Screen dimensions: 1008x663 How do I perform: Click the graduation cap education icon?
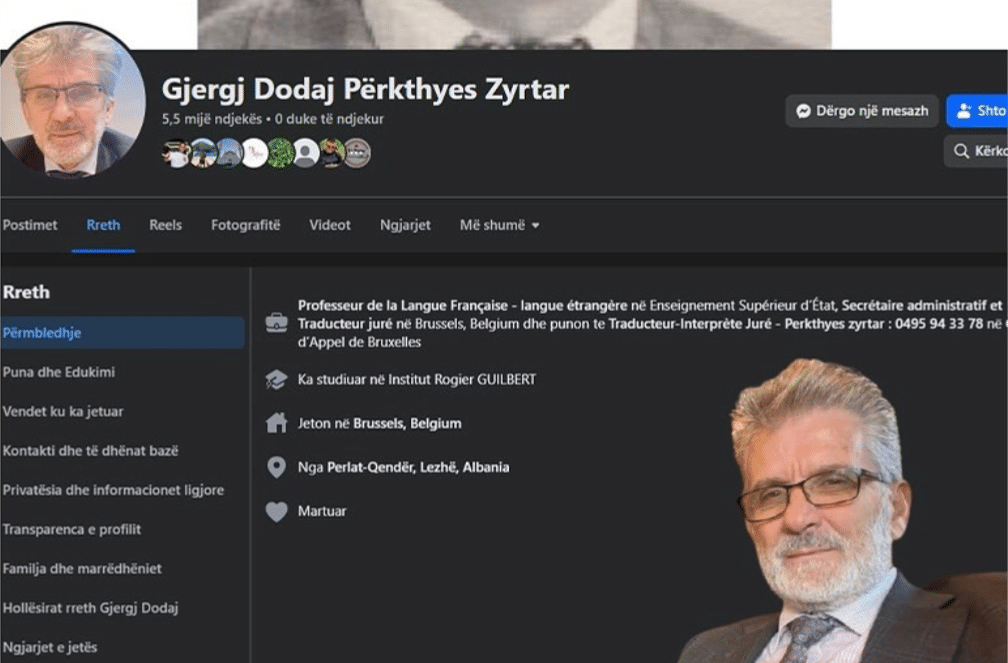(276, 380)
